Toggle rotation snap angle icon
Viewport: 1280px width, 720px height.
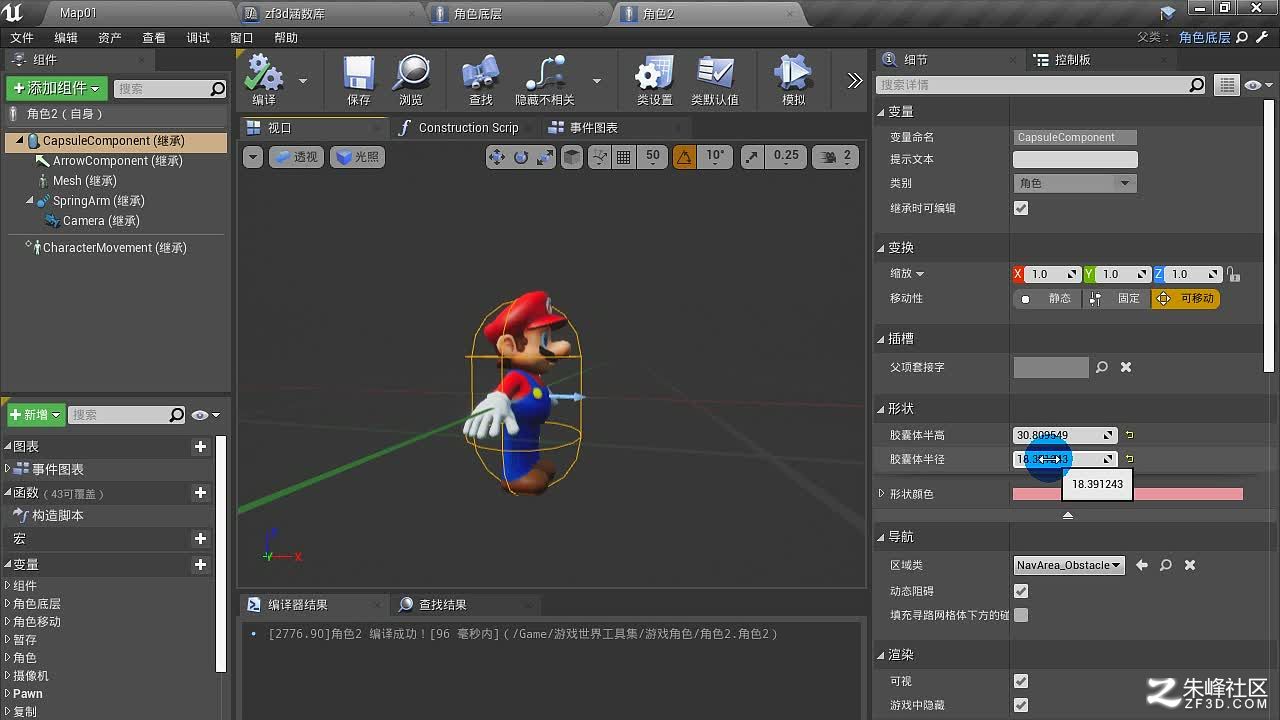point(684,157)
